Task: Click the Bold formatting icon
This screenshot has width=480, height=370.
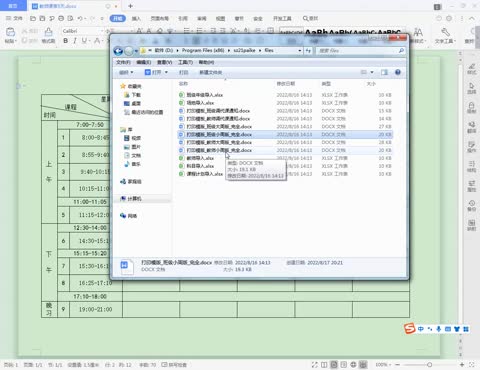Action: pyautogui.click(x=66, y=41)
